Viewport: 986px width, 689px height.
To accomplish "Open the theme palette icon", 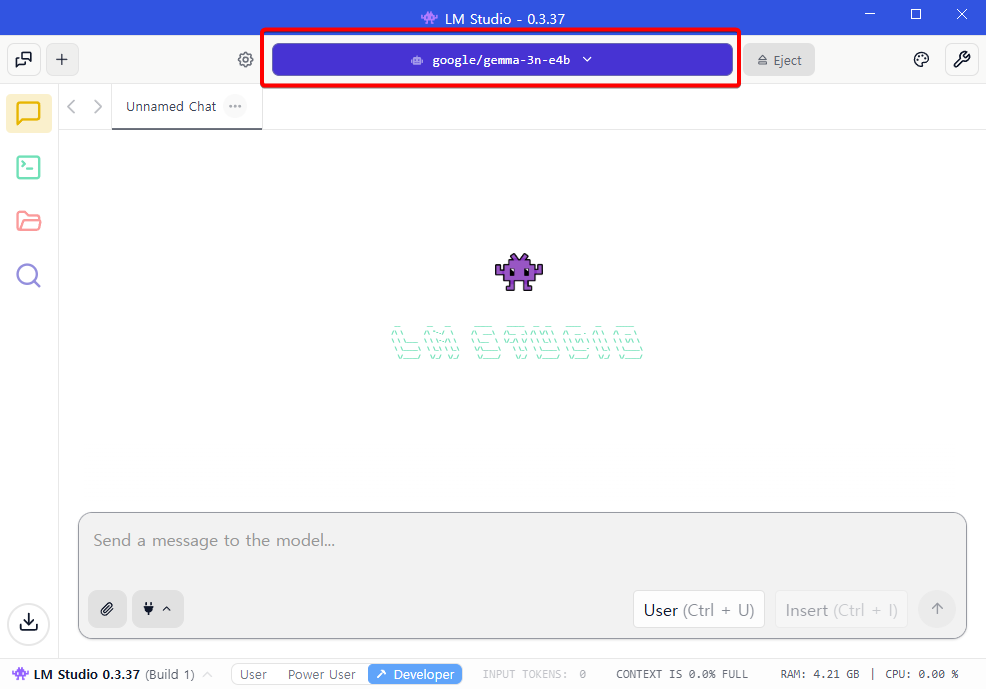I will tap(921, 60).
